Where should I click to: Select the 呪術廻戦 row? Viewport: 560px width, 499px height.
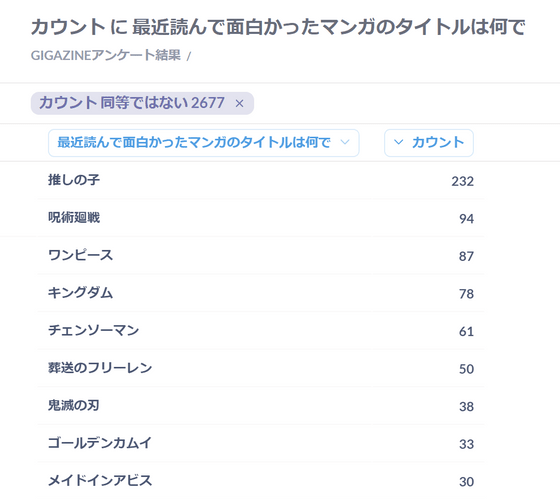point(261,218)
